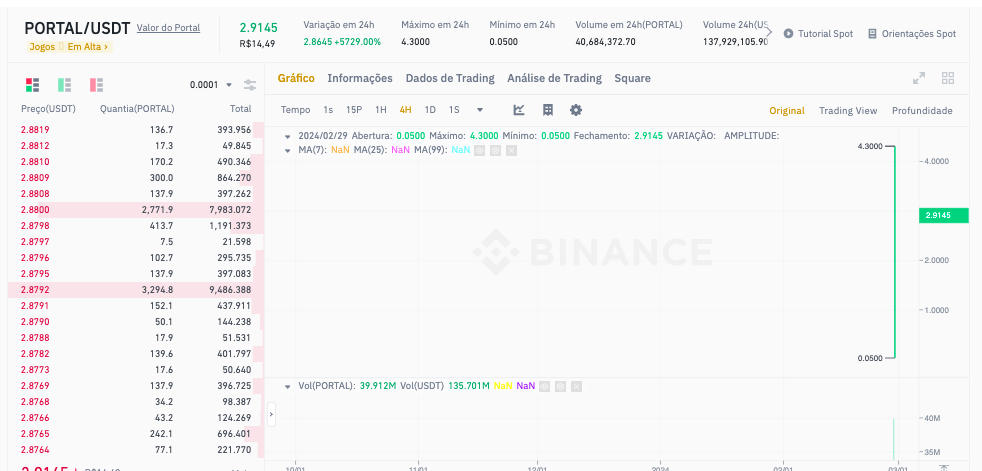
Task: Select sell order at price 2.8819
Action: pos(136,130)
